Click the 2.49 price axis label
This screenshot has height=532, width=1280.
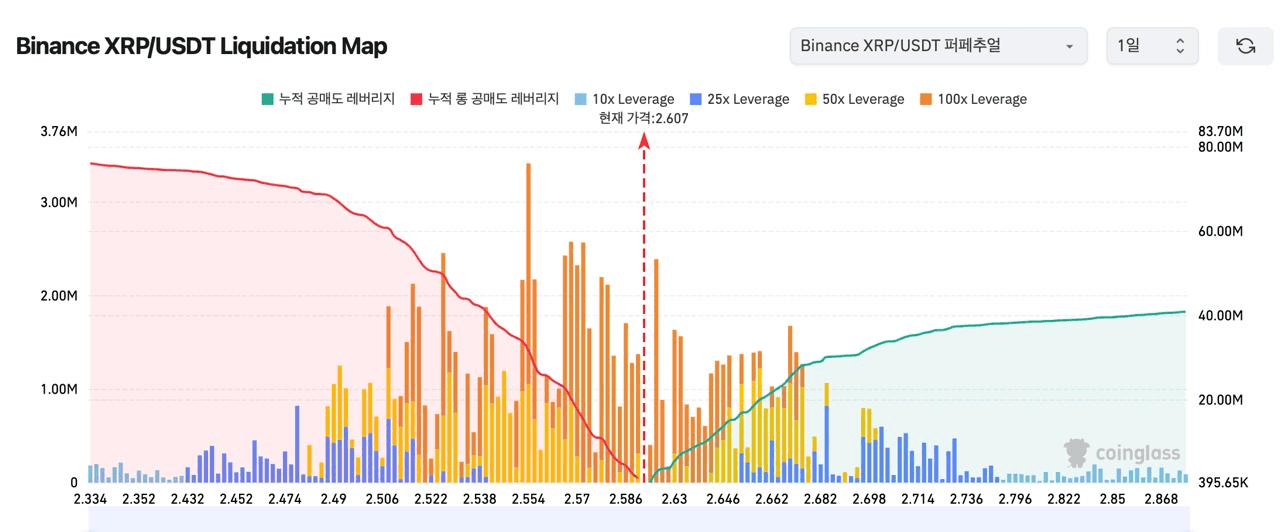pos(334,499)
